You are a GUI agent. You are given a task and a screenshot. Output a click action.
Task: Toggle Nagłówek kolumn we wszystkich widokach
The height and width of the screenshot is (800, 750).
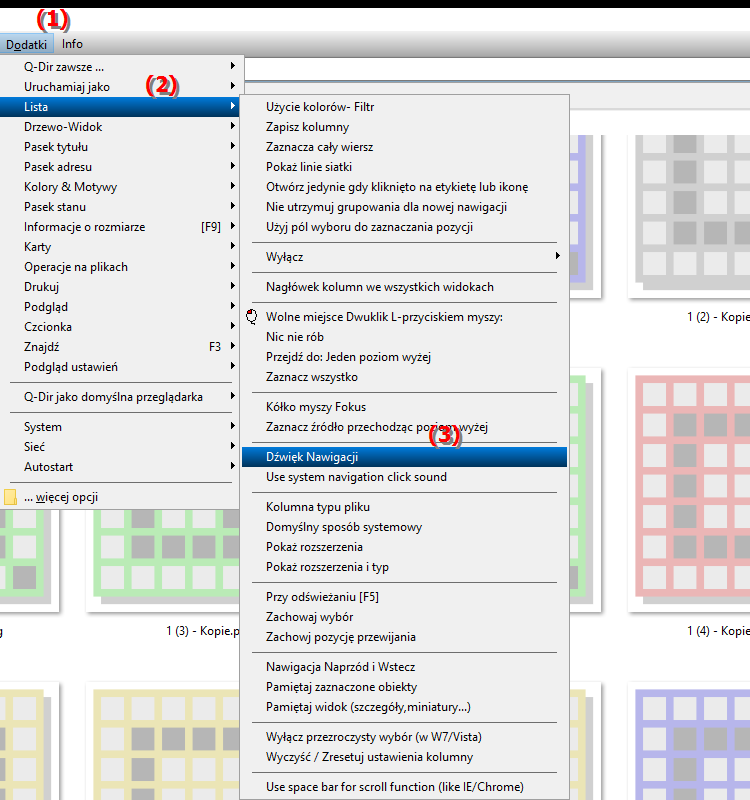404,287
